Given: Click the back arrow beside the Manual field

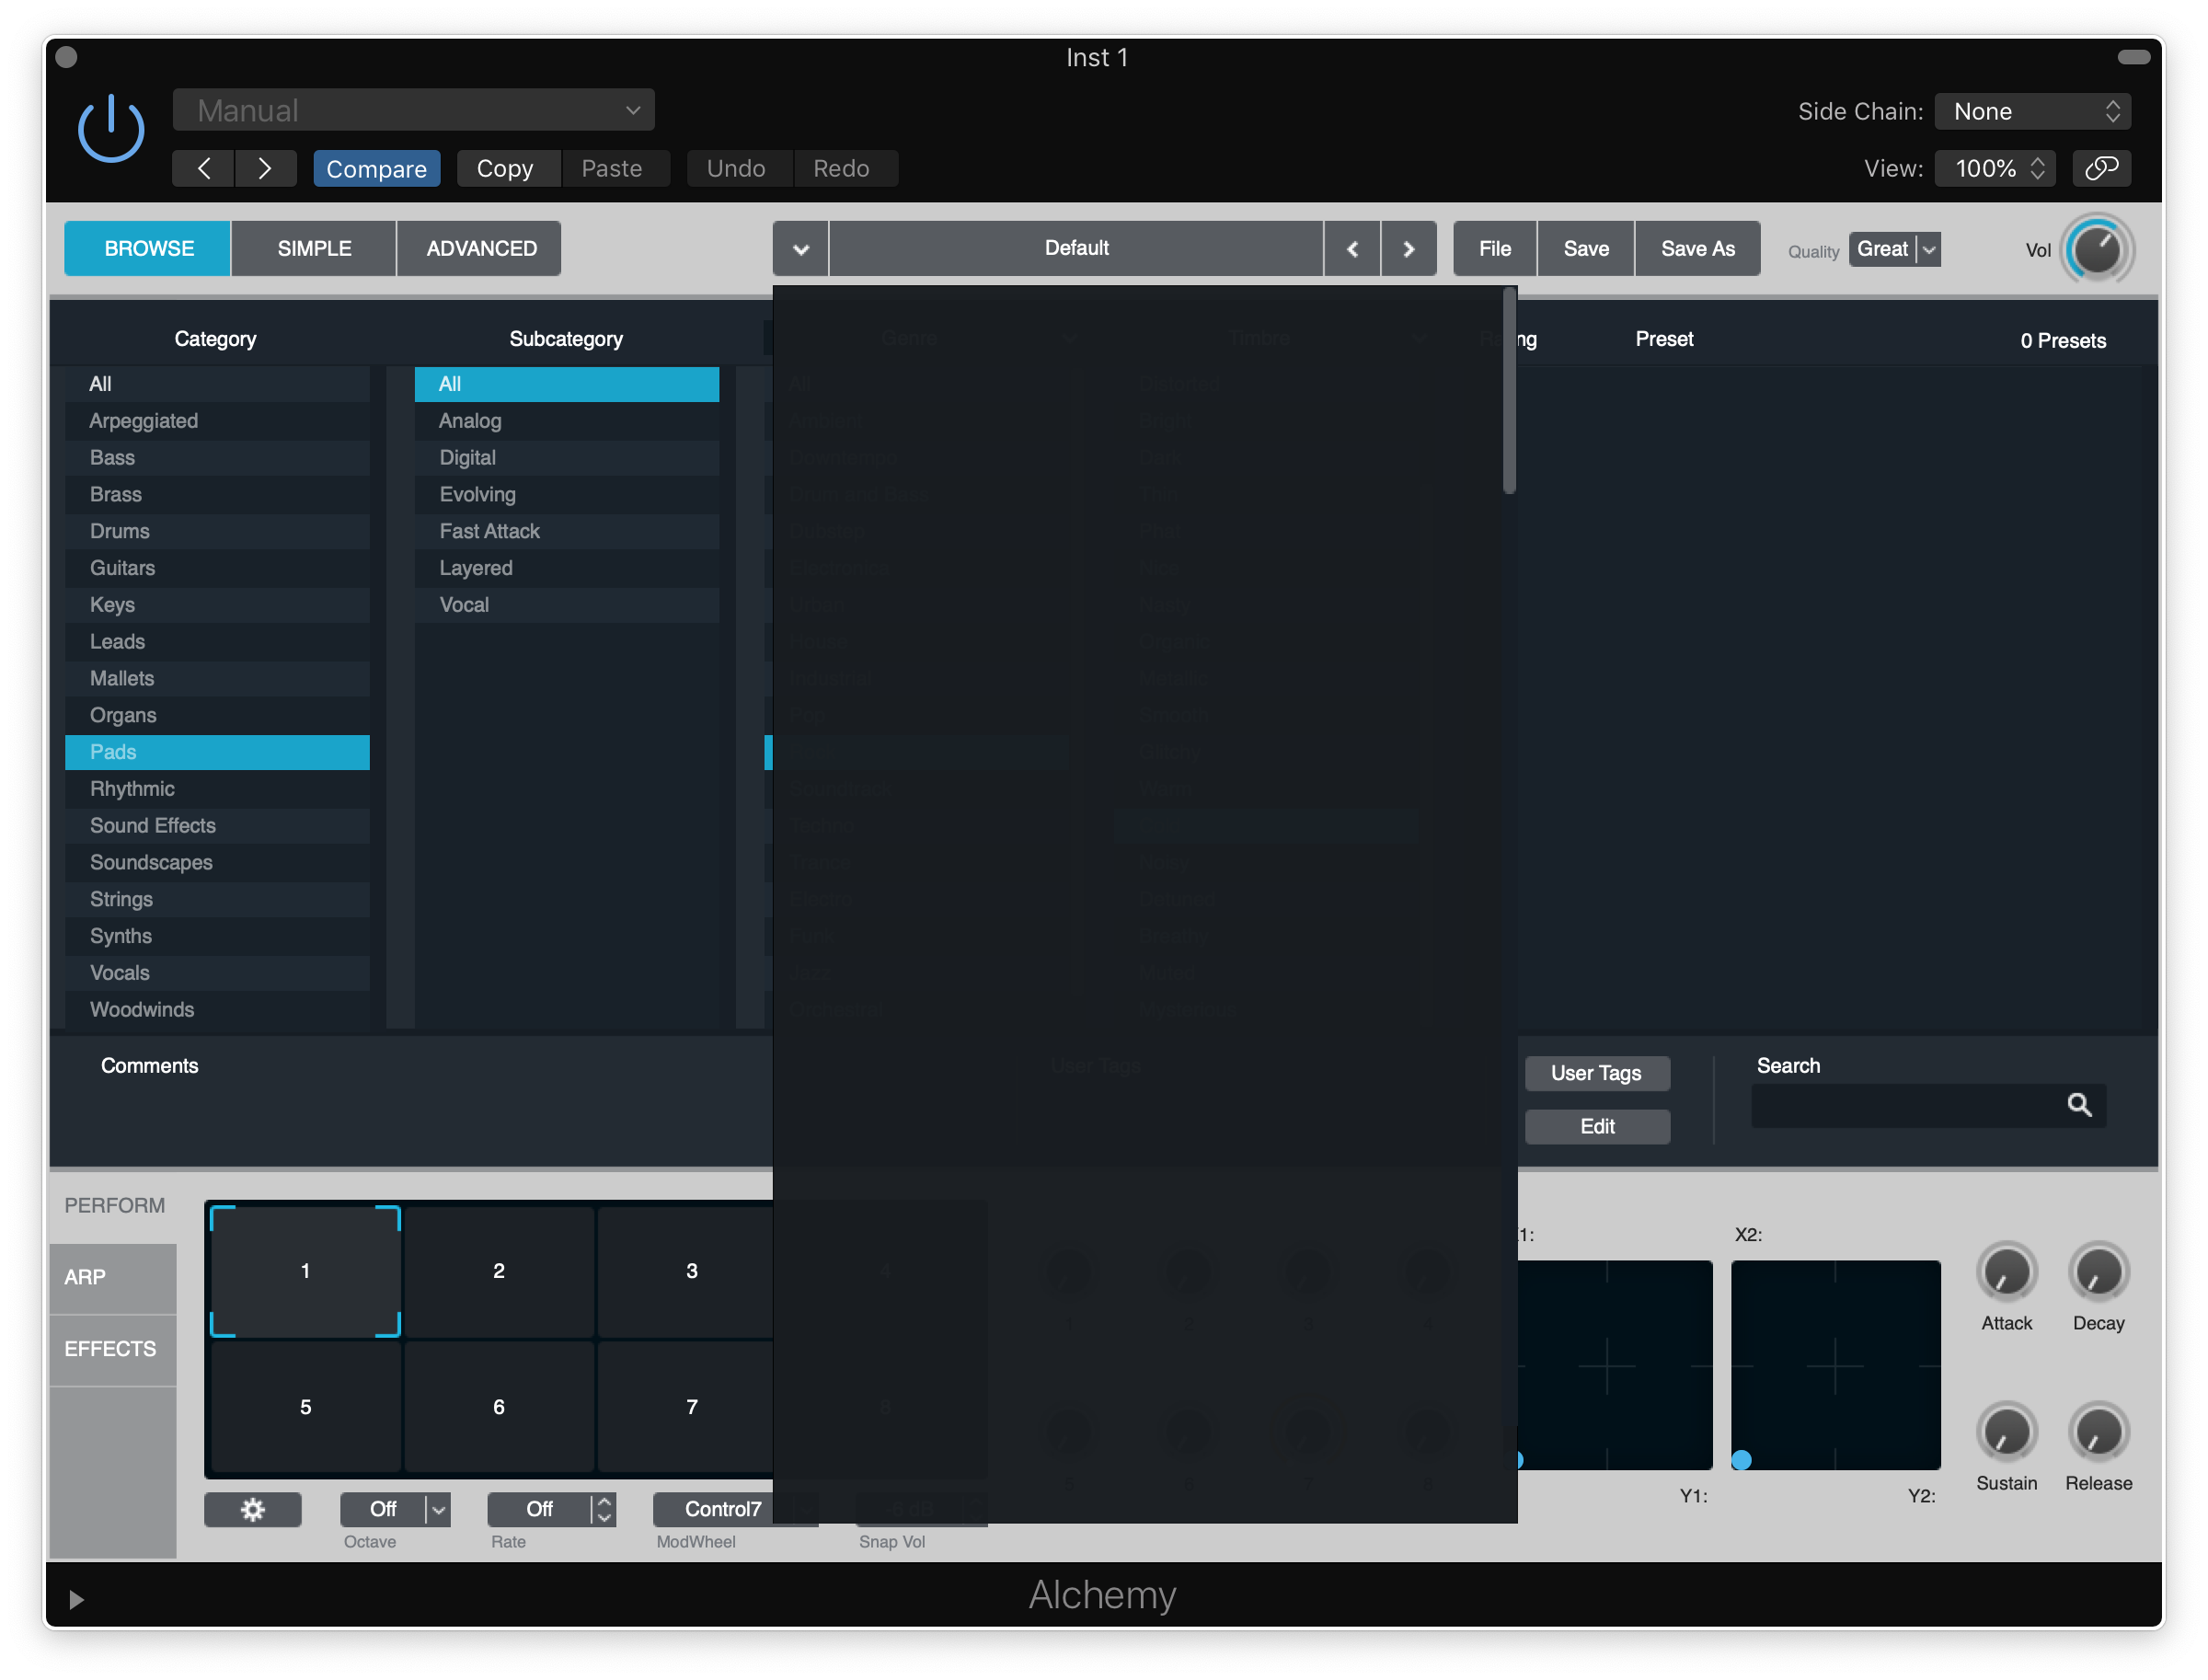Looking at the screenshot, I should pos(202,168).
